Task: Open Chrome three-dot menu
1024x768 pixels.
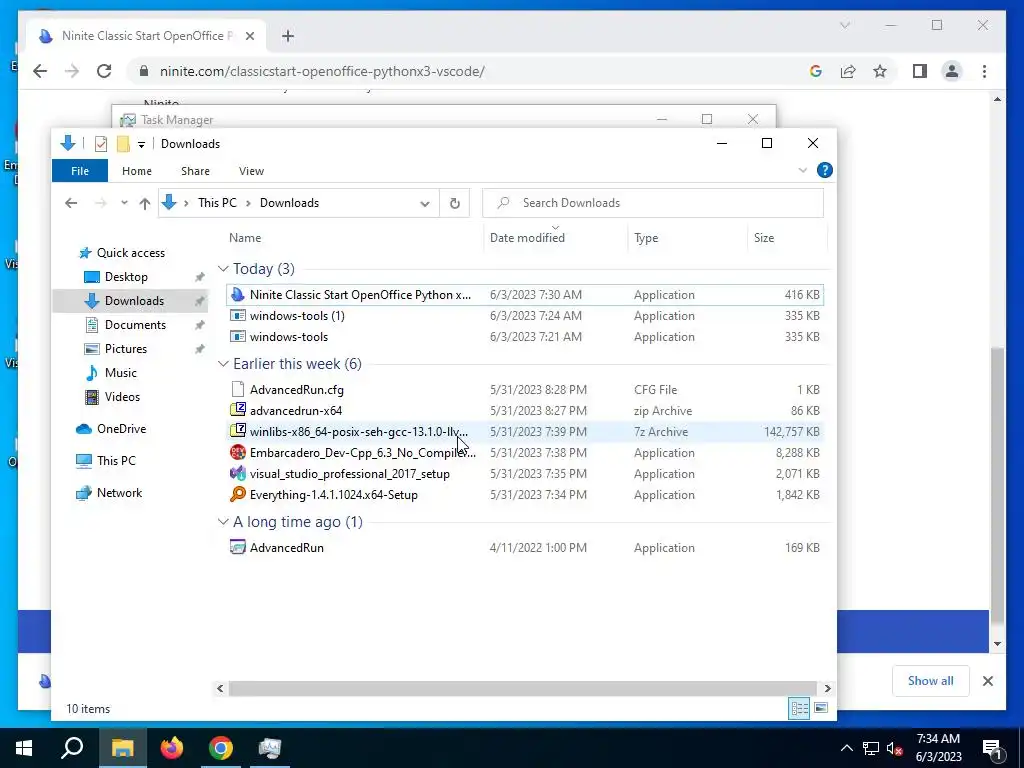Action: (985, 71)
